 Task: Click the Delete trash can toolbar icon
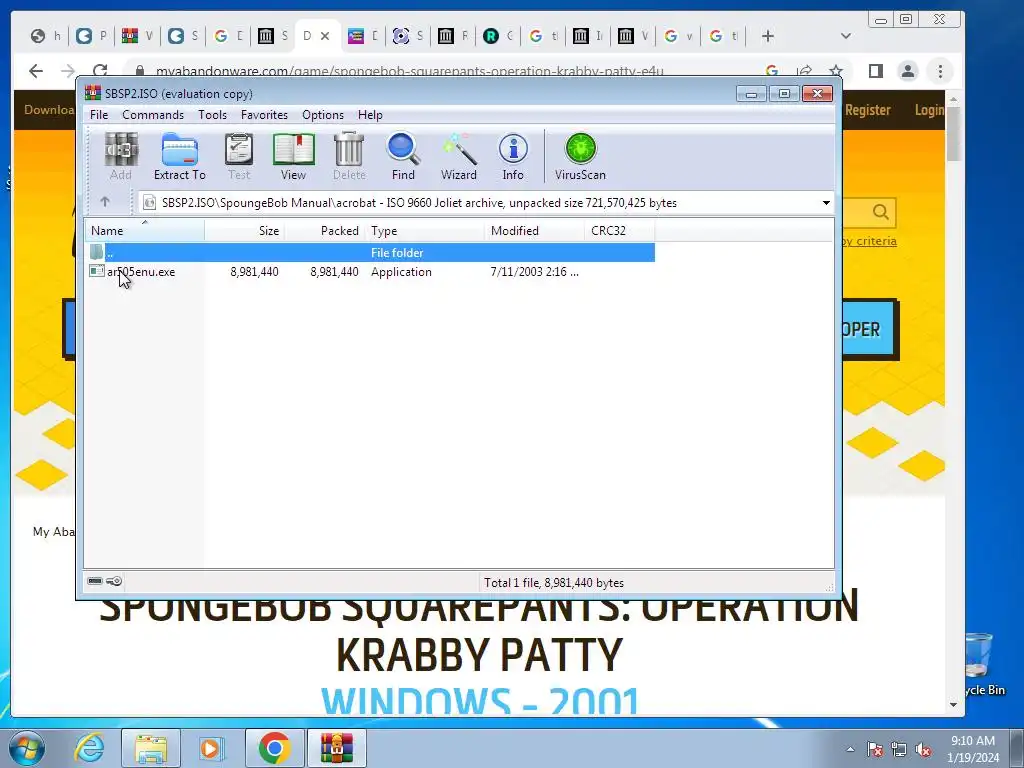tap(349, 156)
